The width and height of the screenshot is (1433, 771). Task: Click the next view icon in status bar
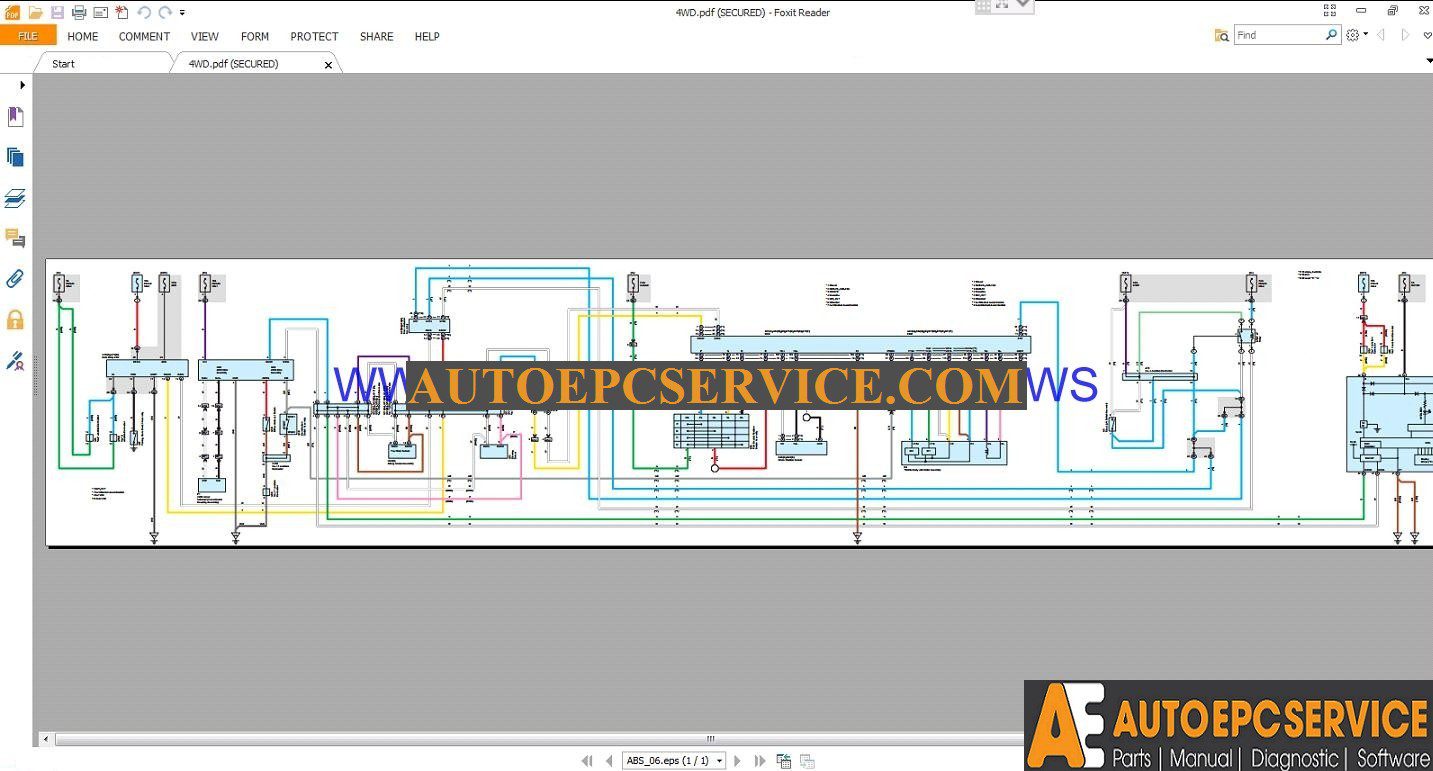(806, 762)
